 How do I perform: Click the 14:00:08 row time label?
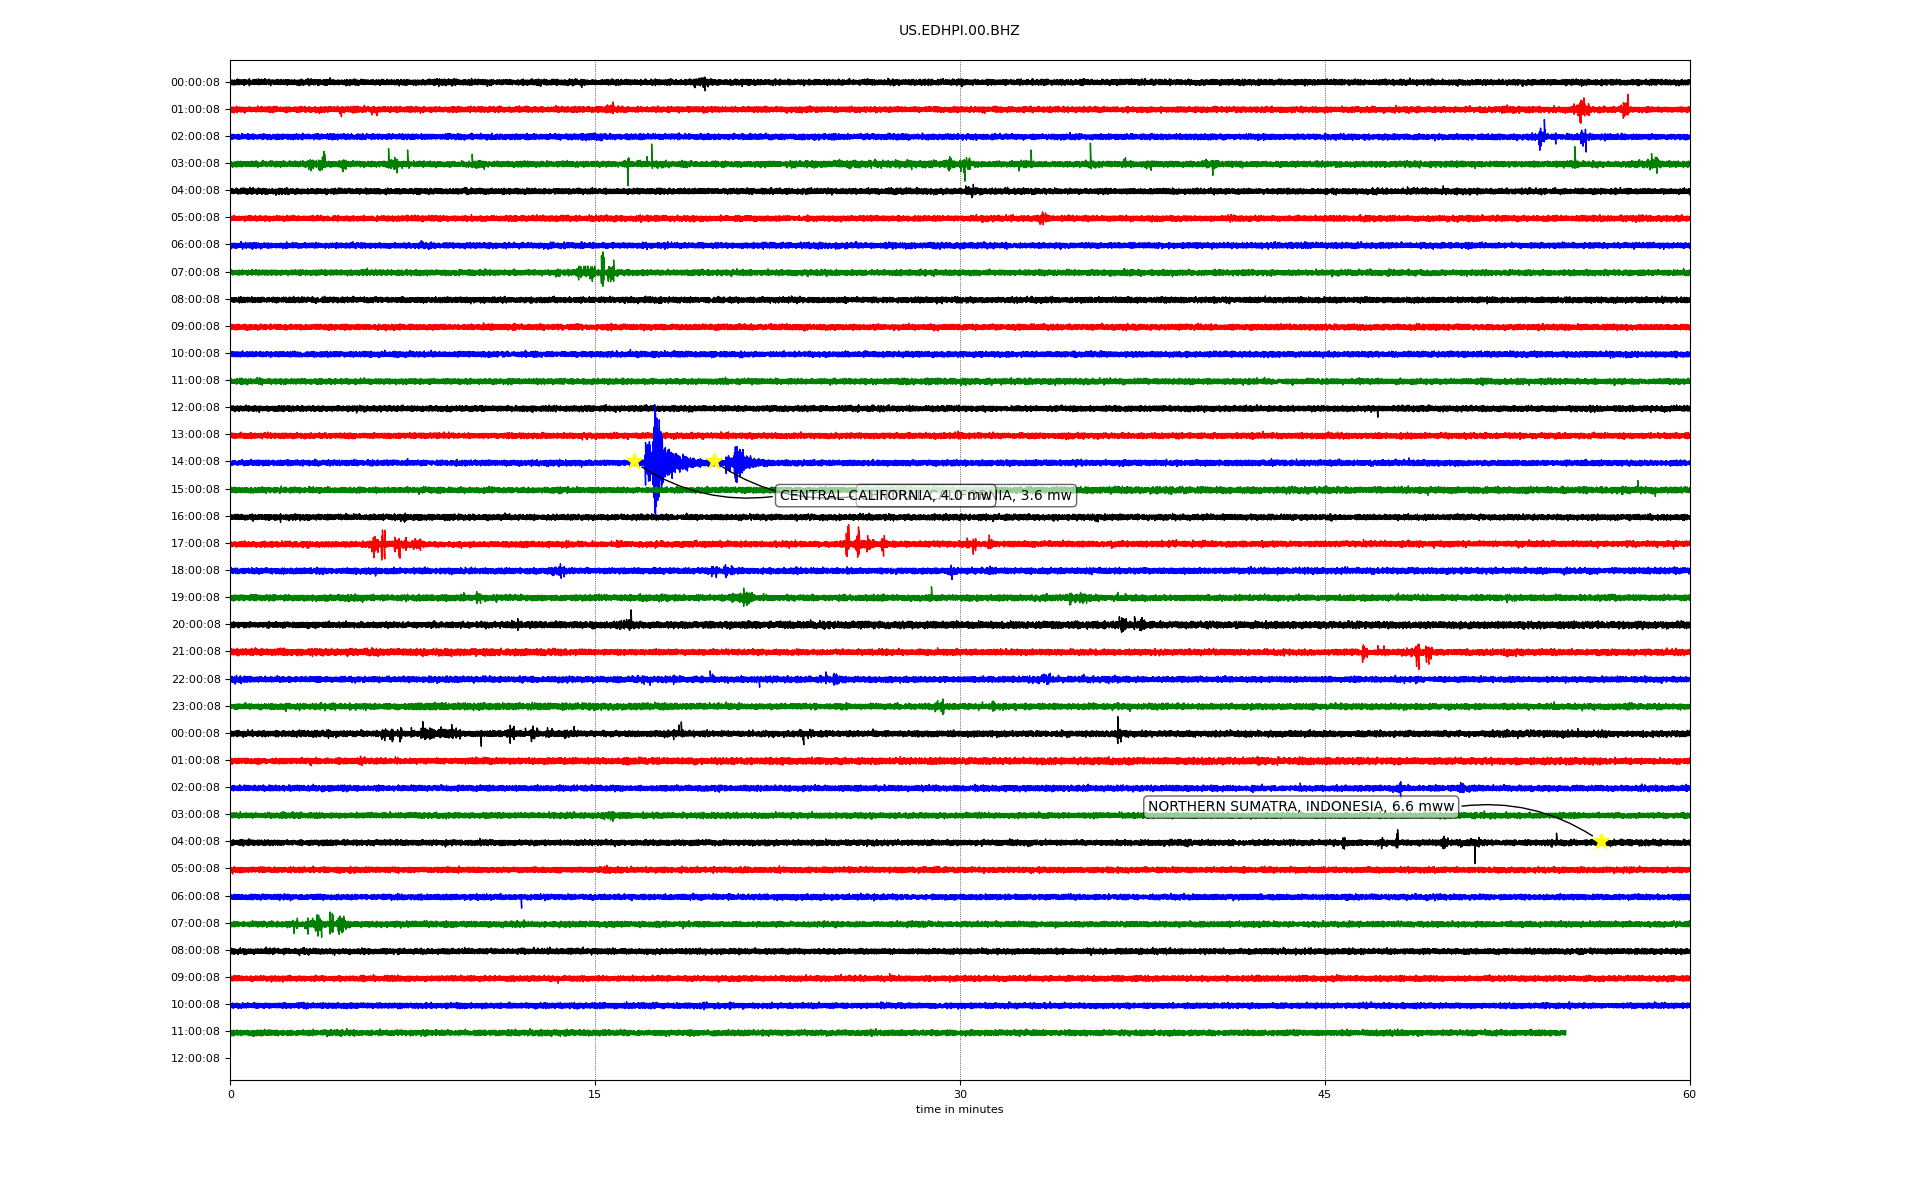195,462
